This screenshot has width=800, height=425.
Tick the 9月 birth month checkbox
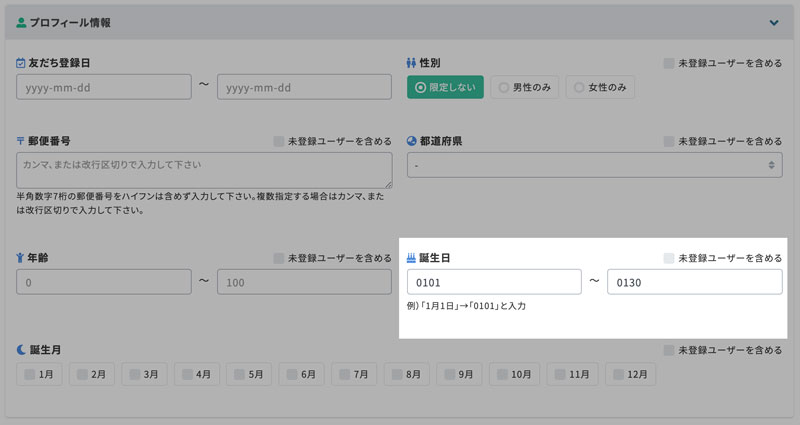click(x=449, y=374)
